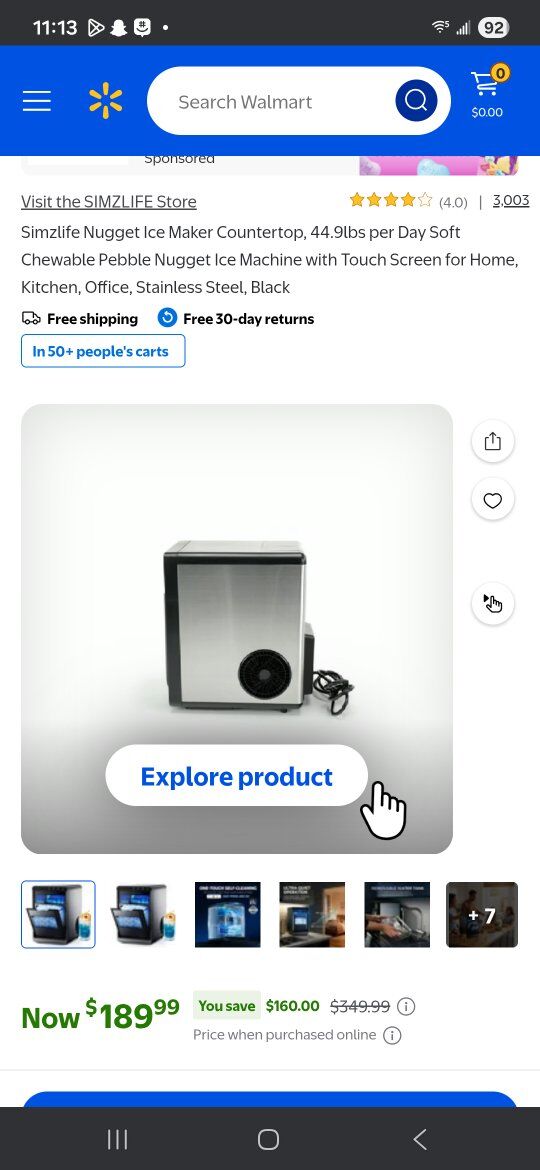Tap Android back navigation button
The height and width of the screenshot is (1170, 540).
click(x=420, y=1139)
